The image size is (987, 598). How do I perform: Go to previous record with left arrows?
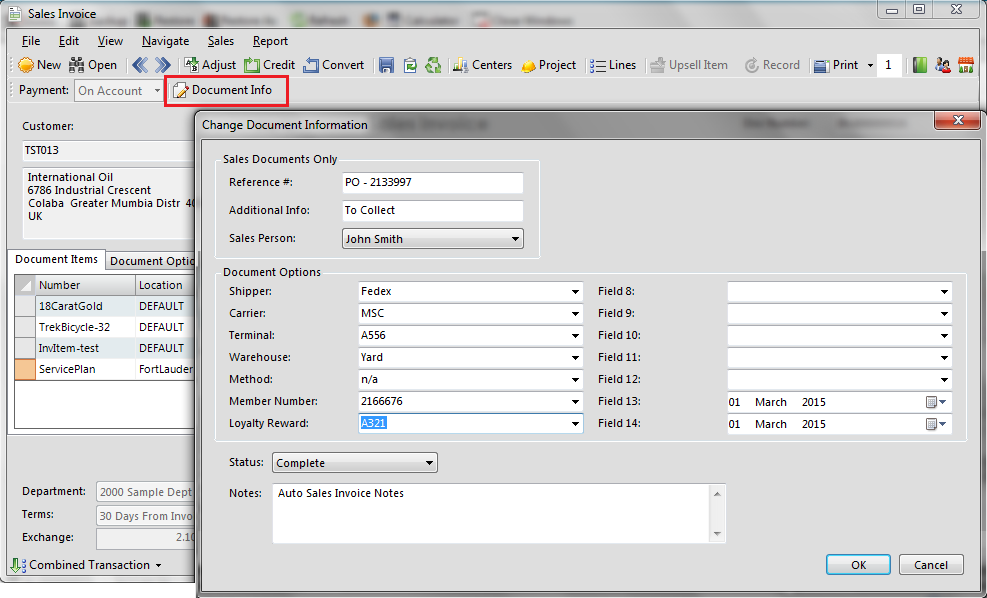(x=140, y=65)
